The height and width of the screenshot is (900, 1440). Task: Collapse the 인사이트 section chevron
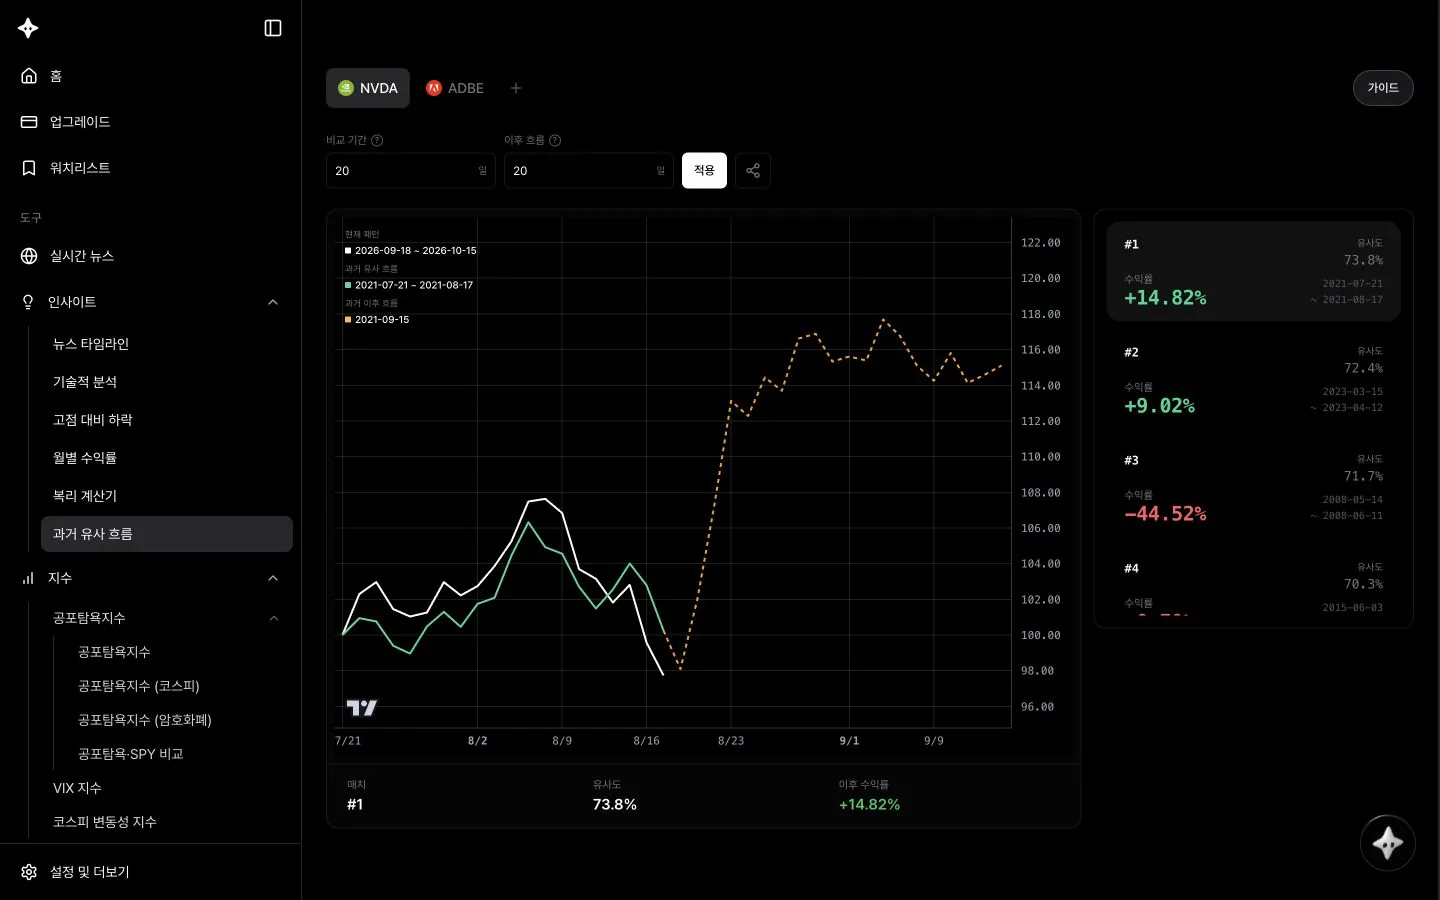[273, 302]
